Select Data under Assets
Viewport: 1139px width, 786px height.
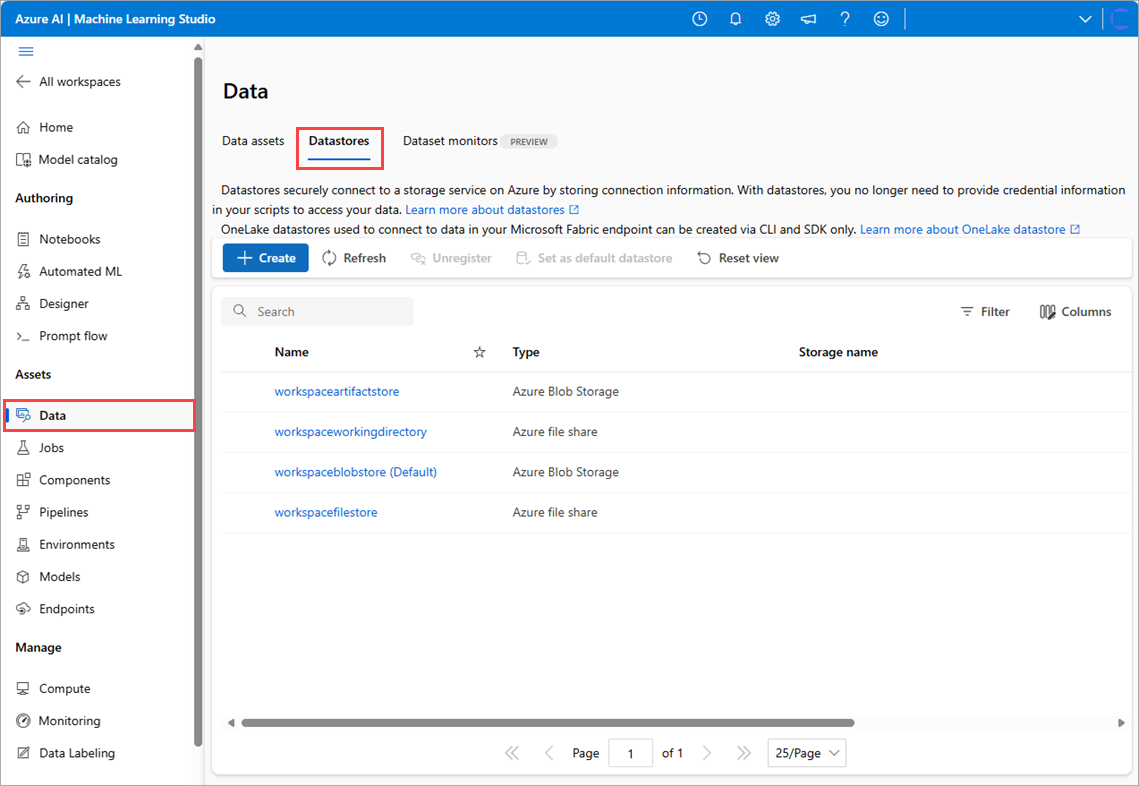pos(100,416)
